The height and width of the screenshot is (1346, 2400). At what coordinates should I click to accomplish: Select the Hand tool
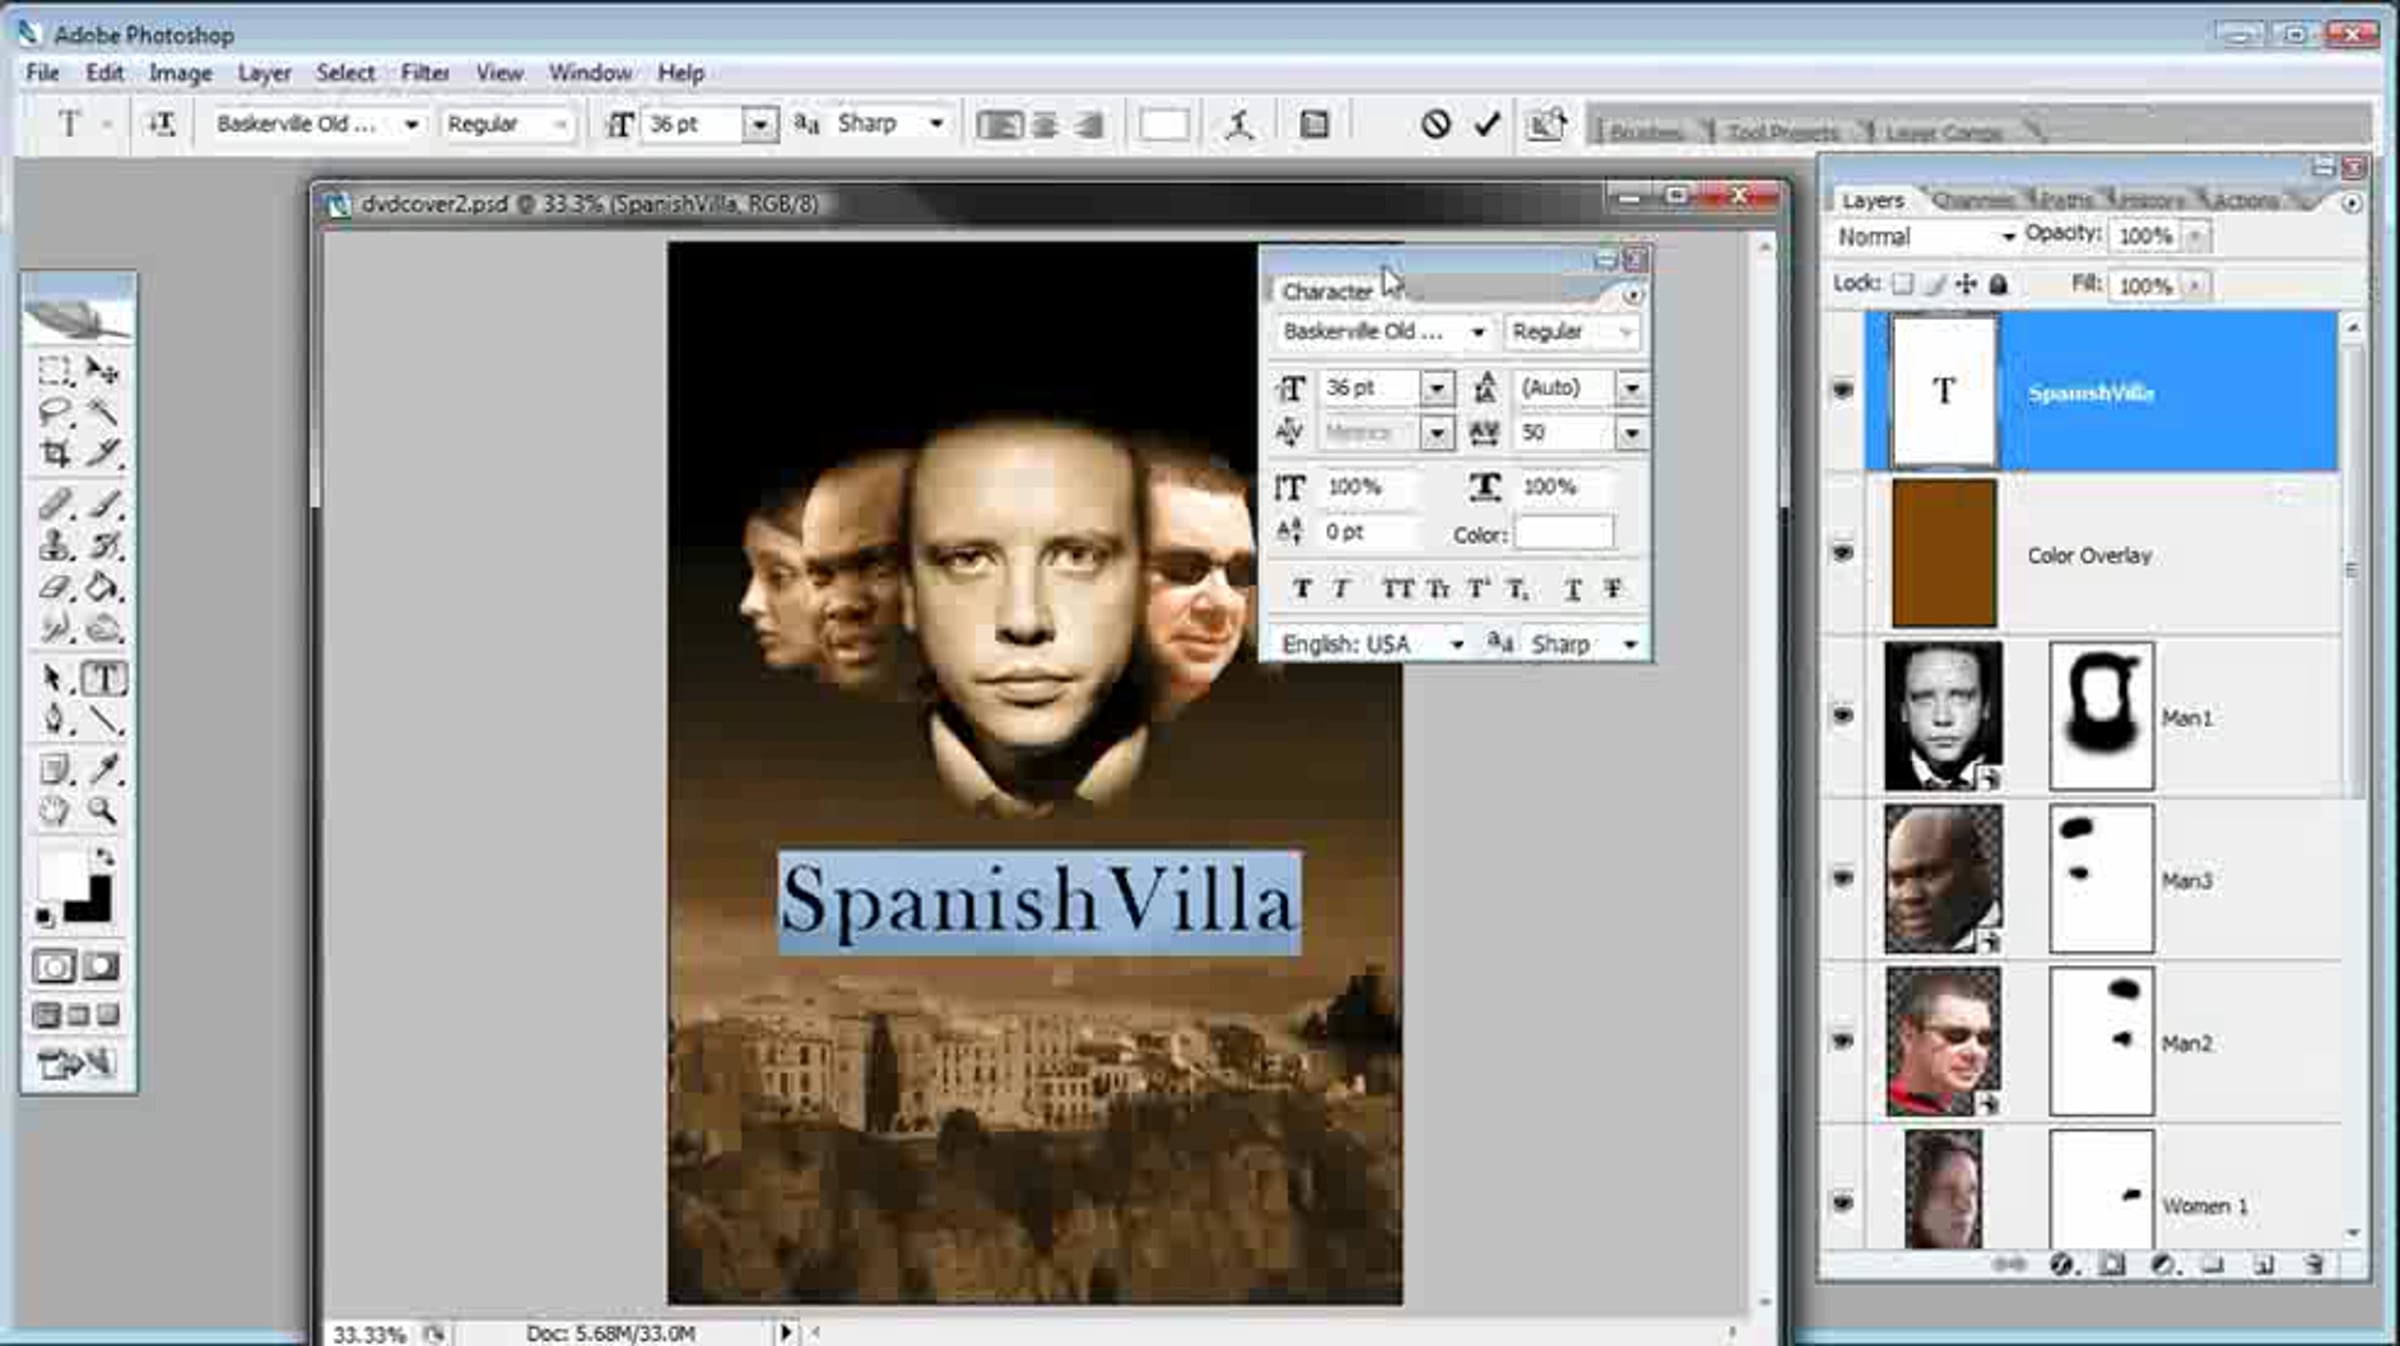55,811
